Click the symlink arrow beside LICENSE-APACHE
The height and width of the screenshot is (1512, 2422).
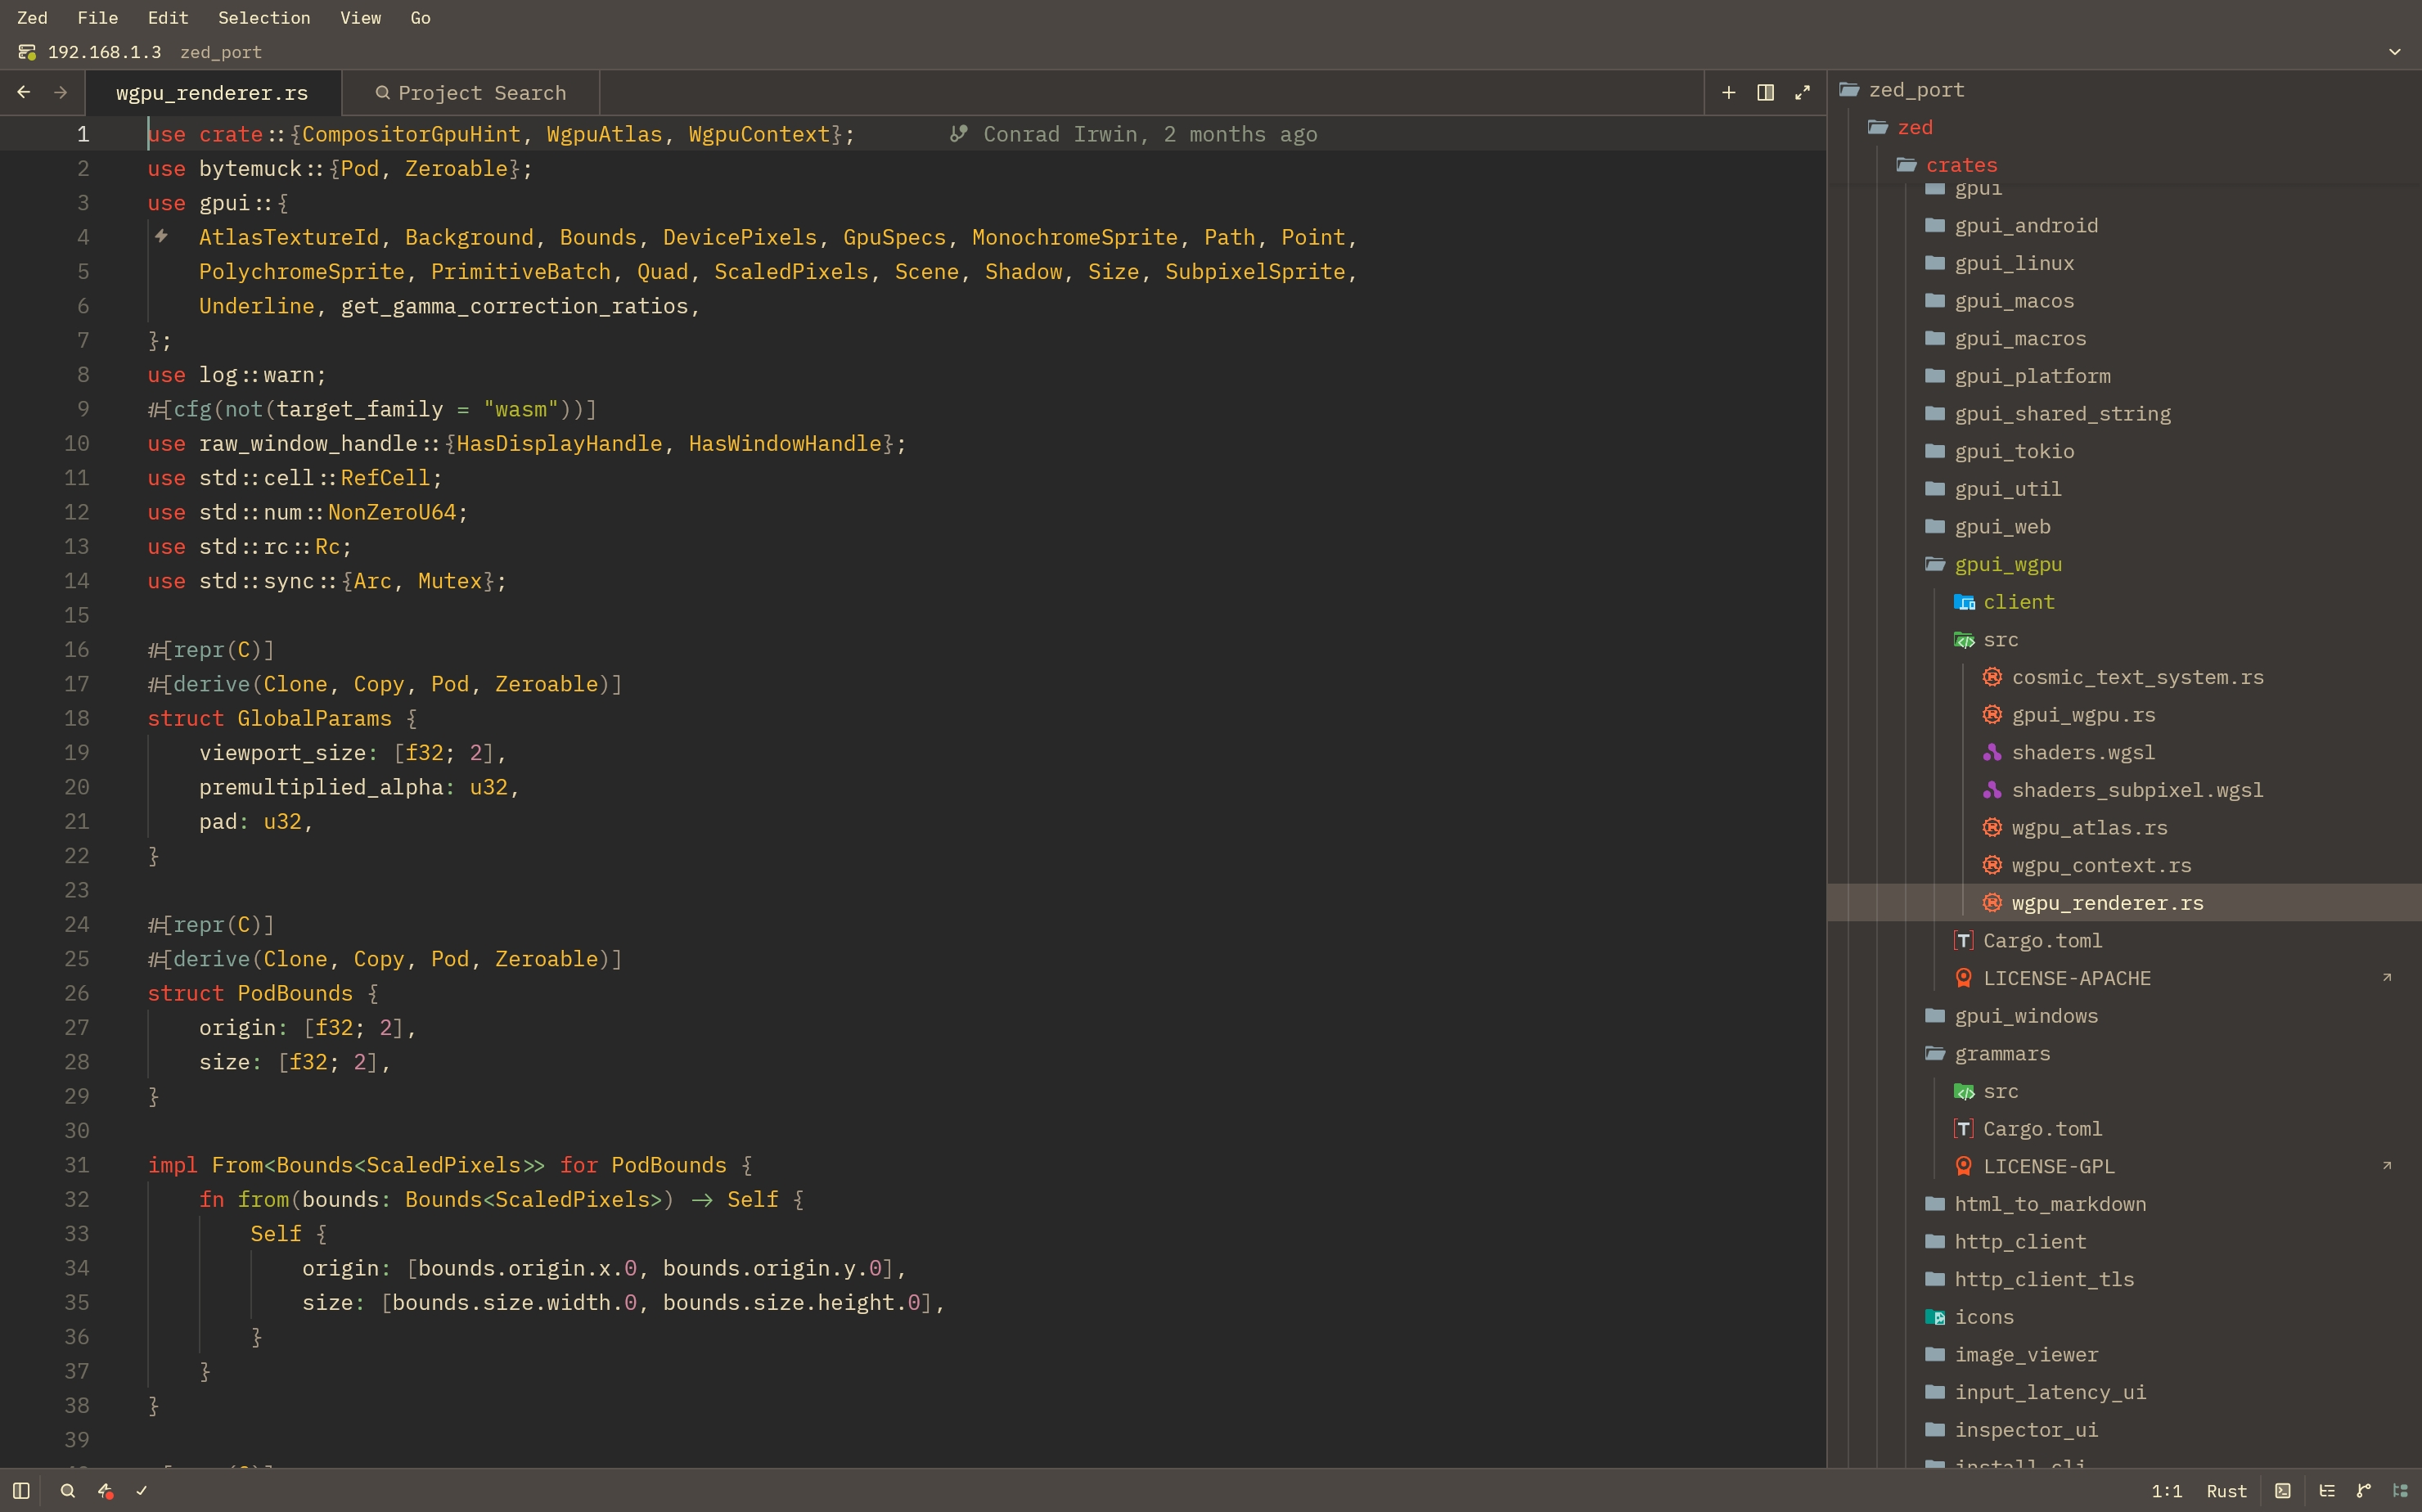(2387, 977)
